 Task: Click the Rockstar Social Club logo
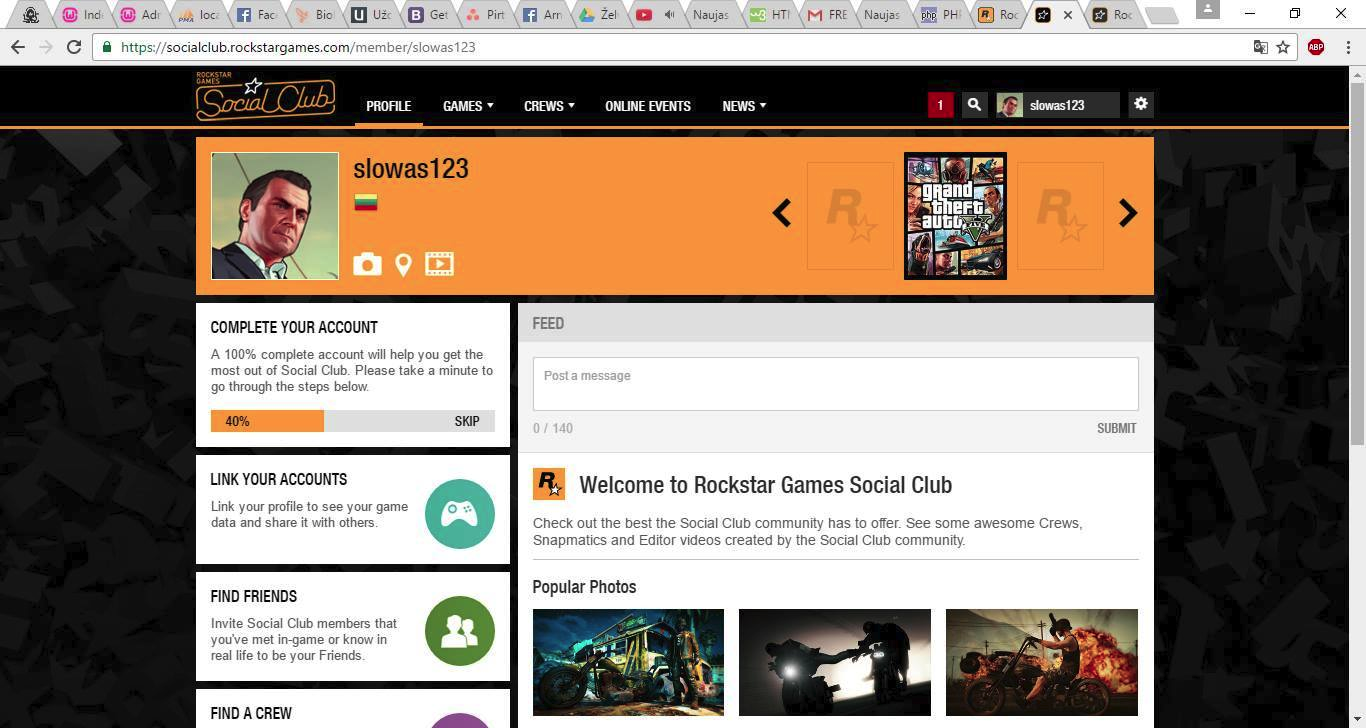pos(265,97)
